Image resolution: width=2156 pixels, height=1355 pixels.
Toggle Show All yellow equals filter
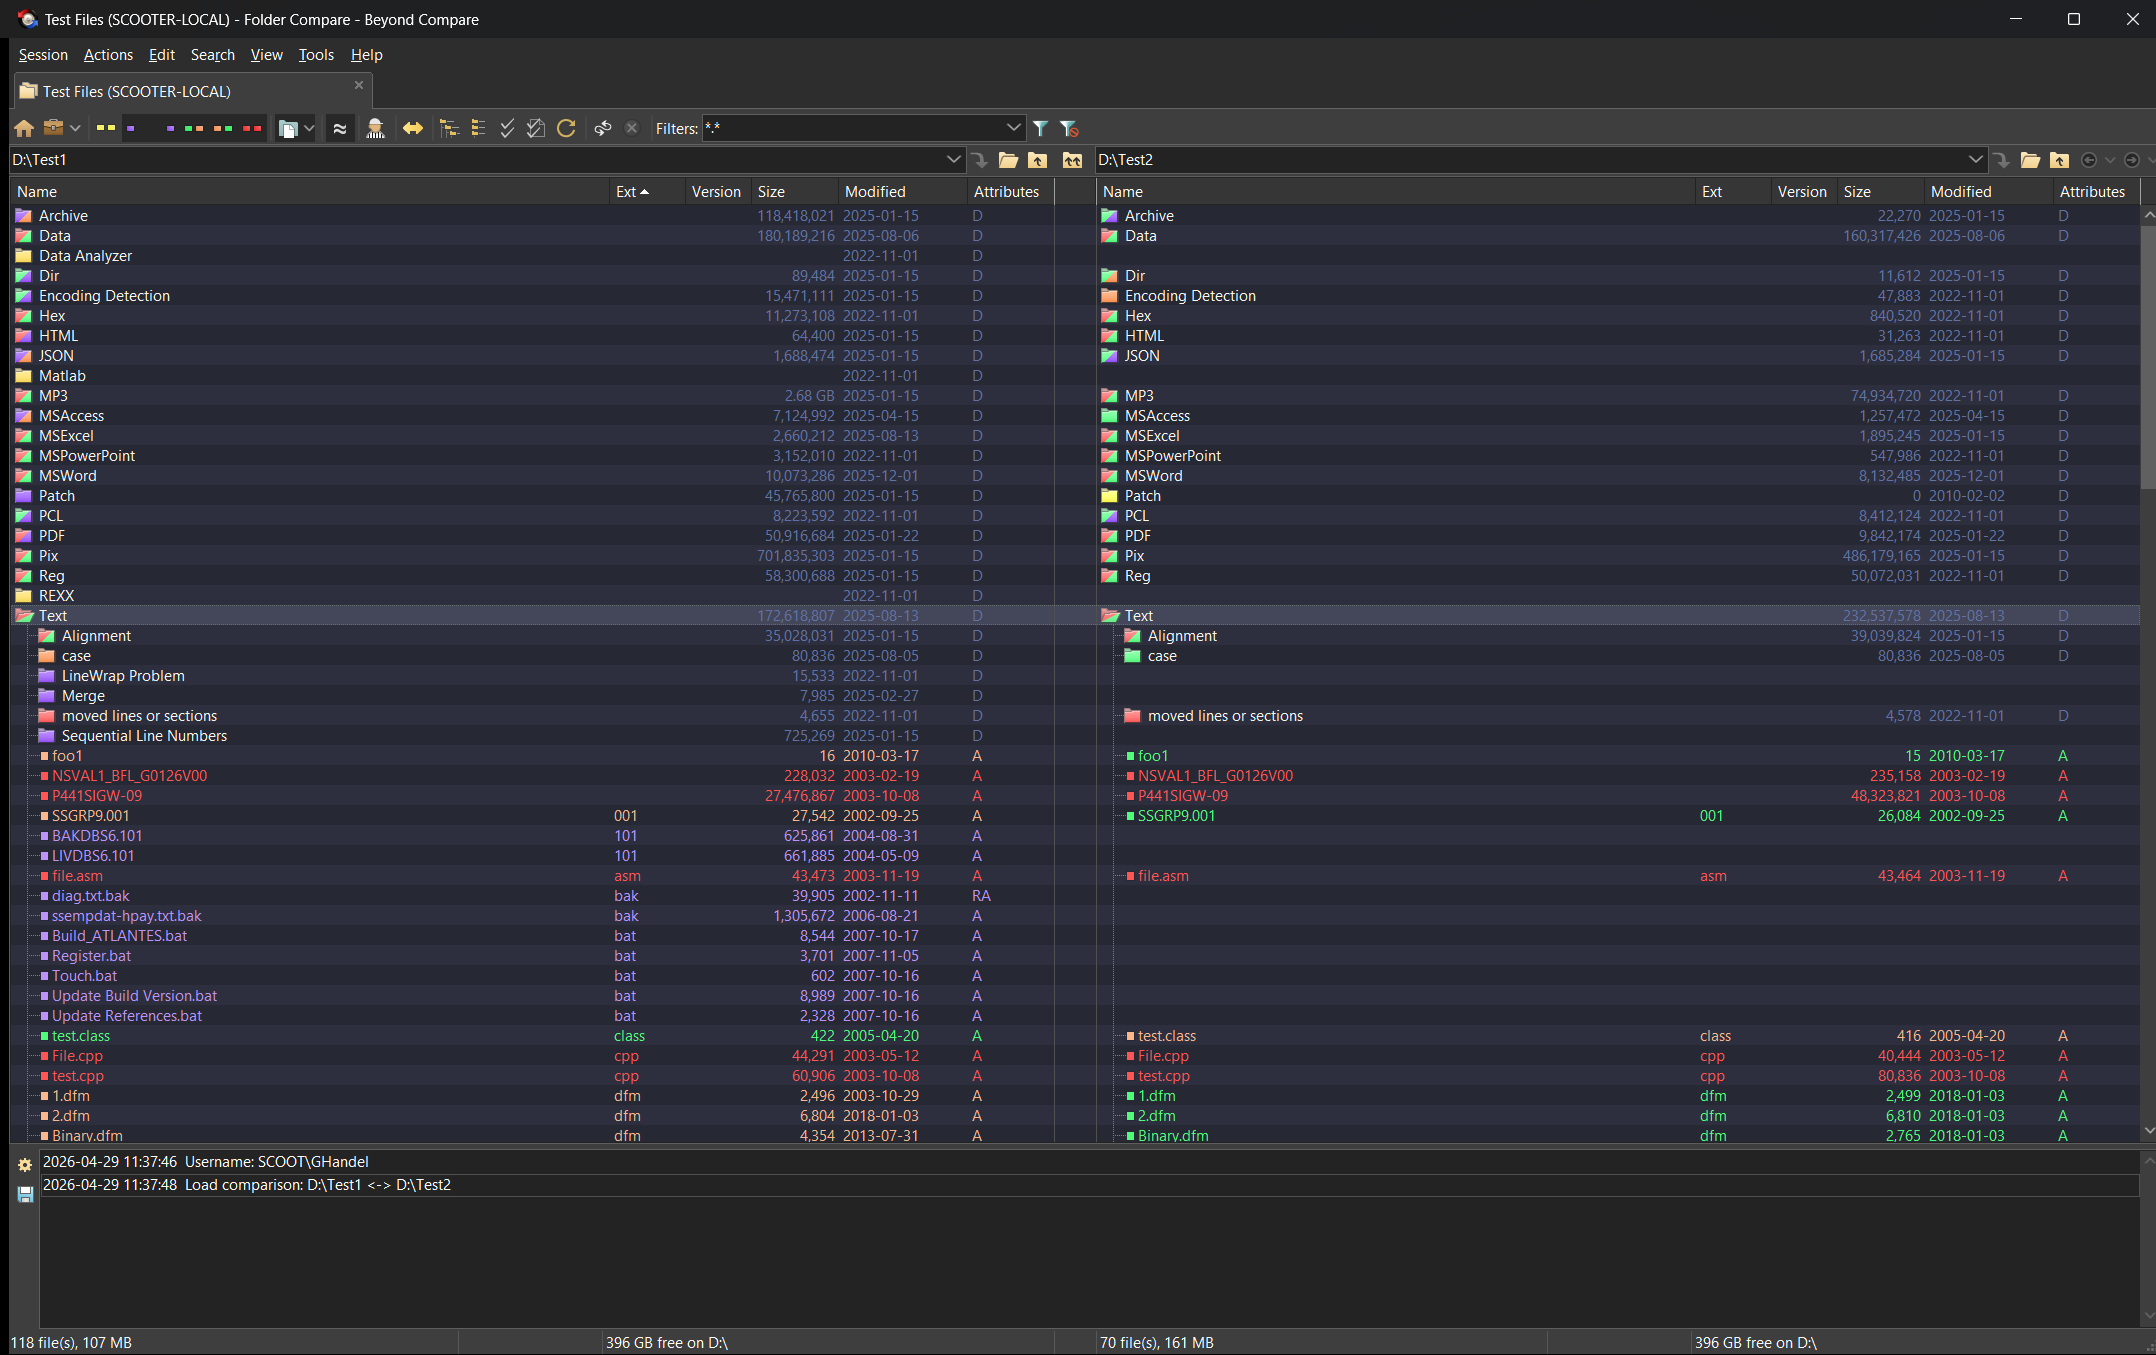tap(106, 128)
